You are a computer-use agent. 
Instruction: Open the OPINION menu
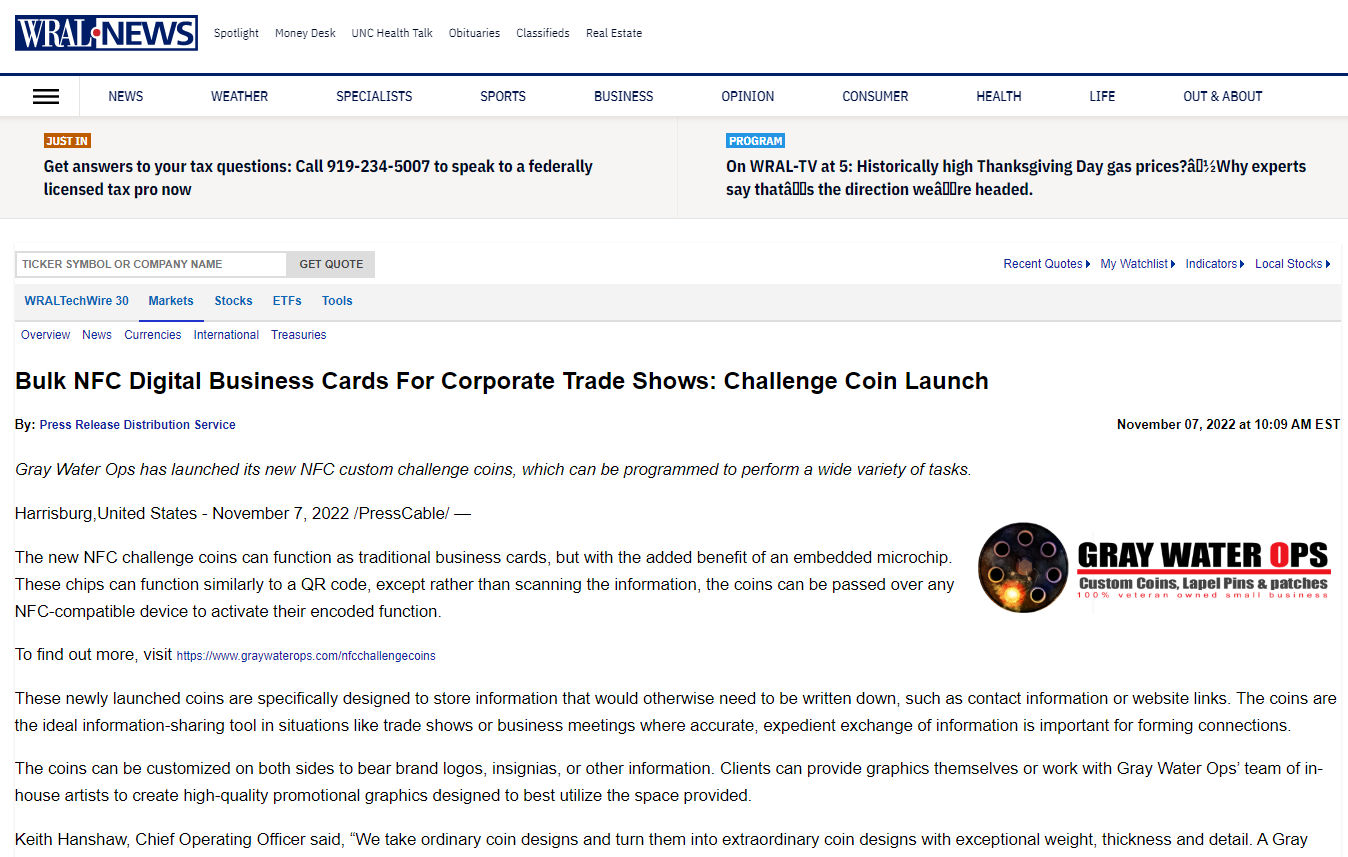(x=748, y=97)
